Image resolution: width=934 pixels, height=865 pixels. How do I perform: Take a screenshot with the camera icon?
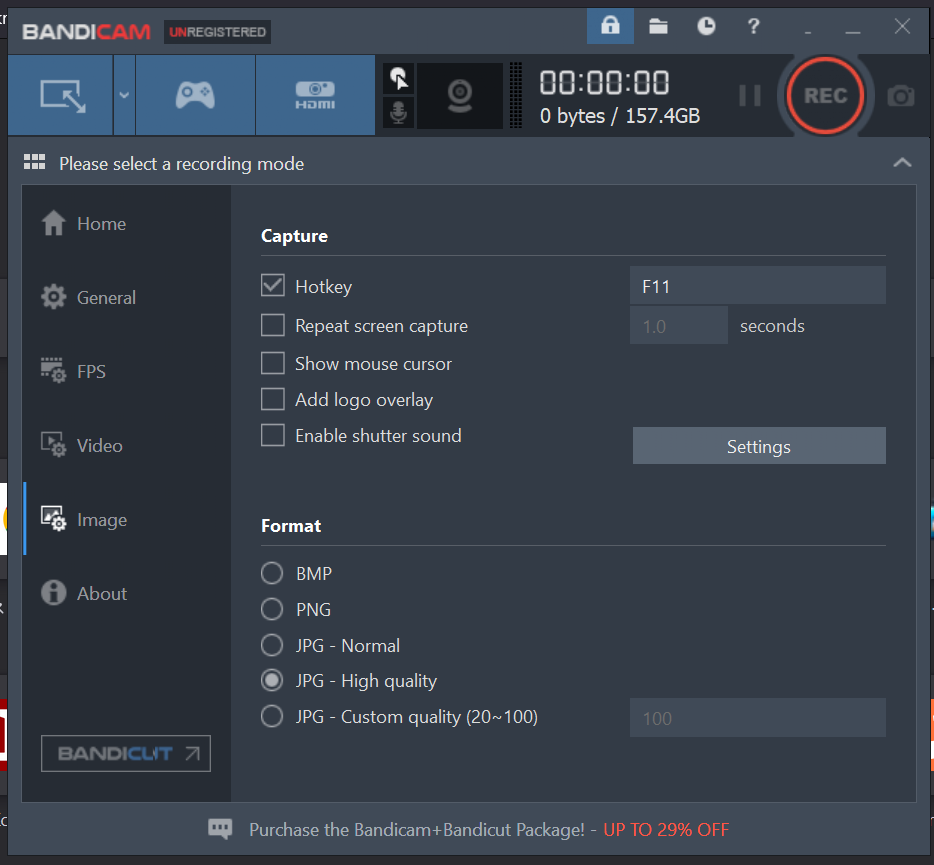(x=901, y=95)
